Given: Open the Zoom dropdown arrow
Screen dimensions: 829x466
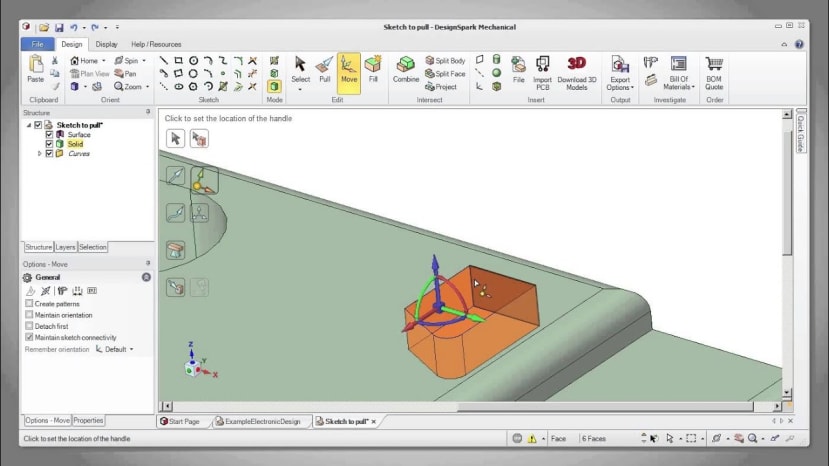Looking at the screenshot, I should [148, 87].
